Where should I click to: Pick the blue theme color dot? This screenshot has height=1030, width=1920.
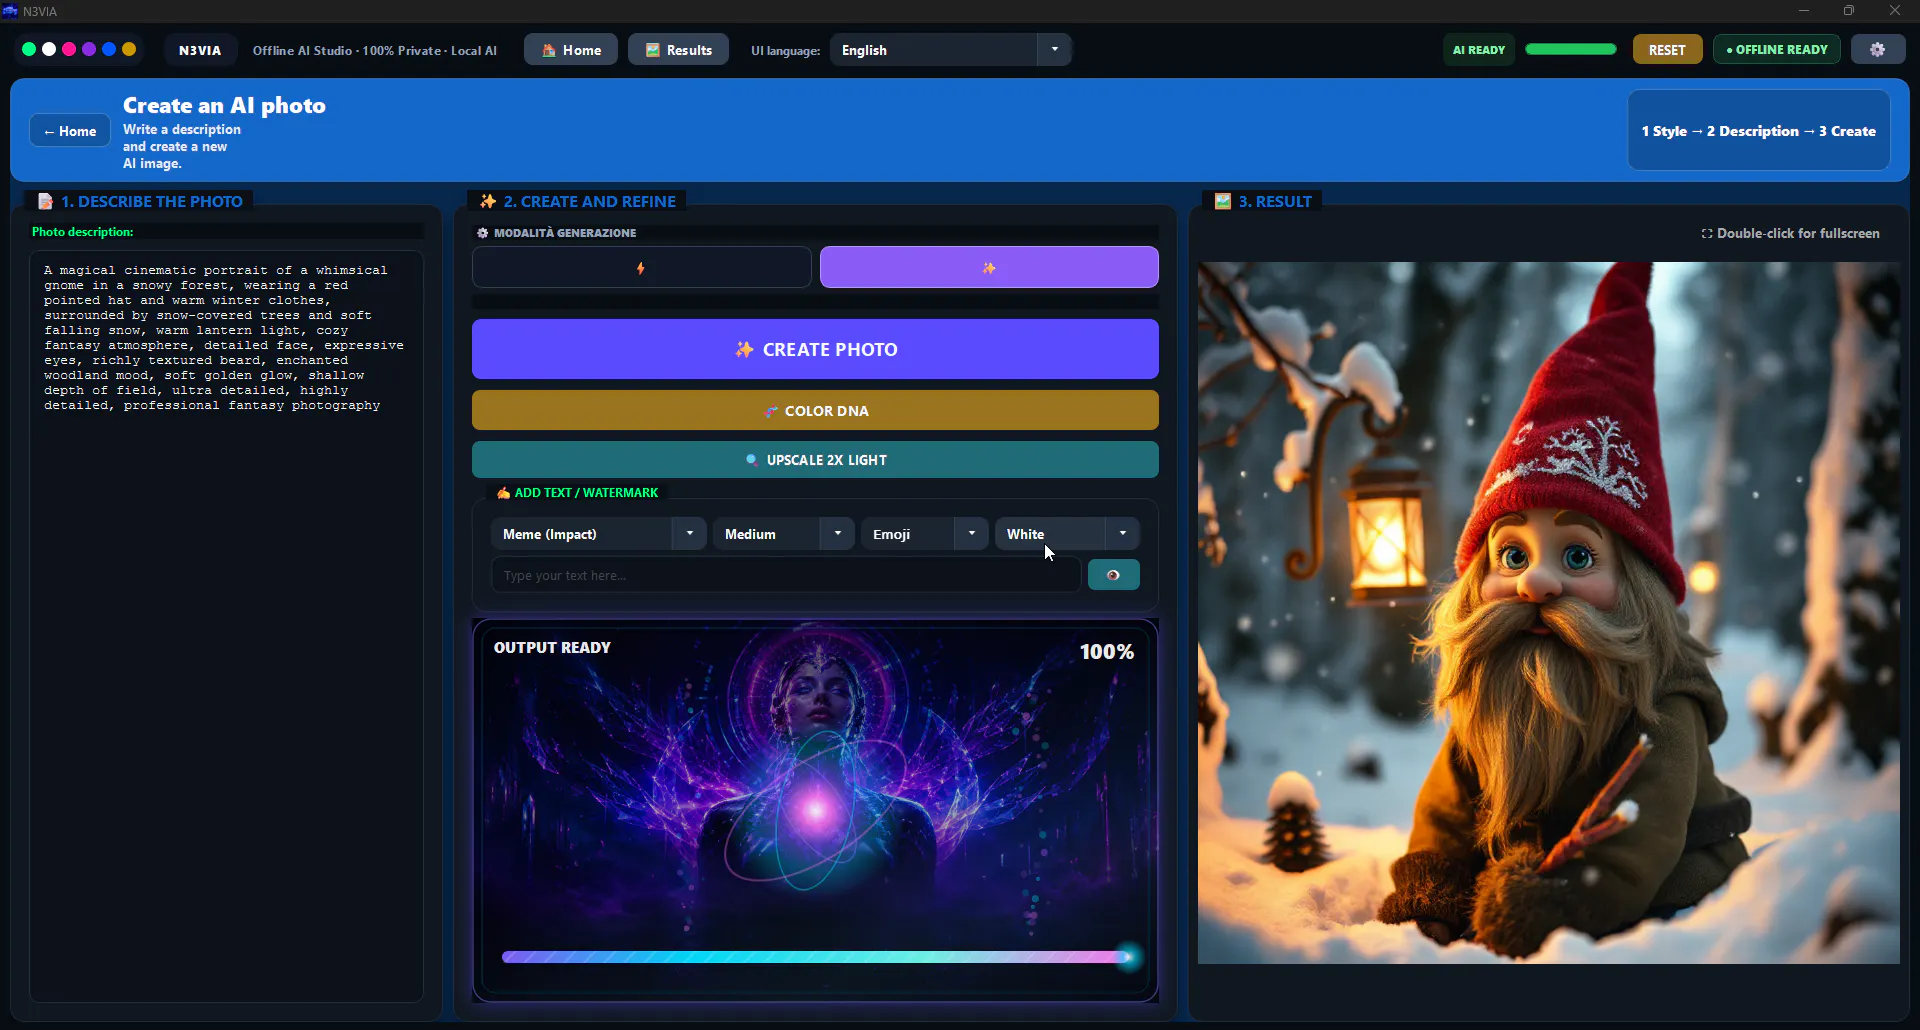coord(109,49)
